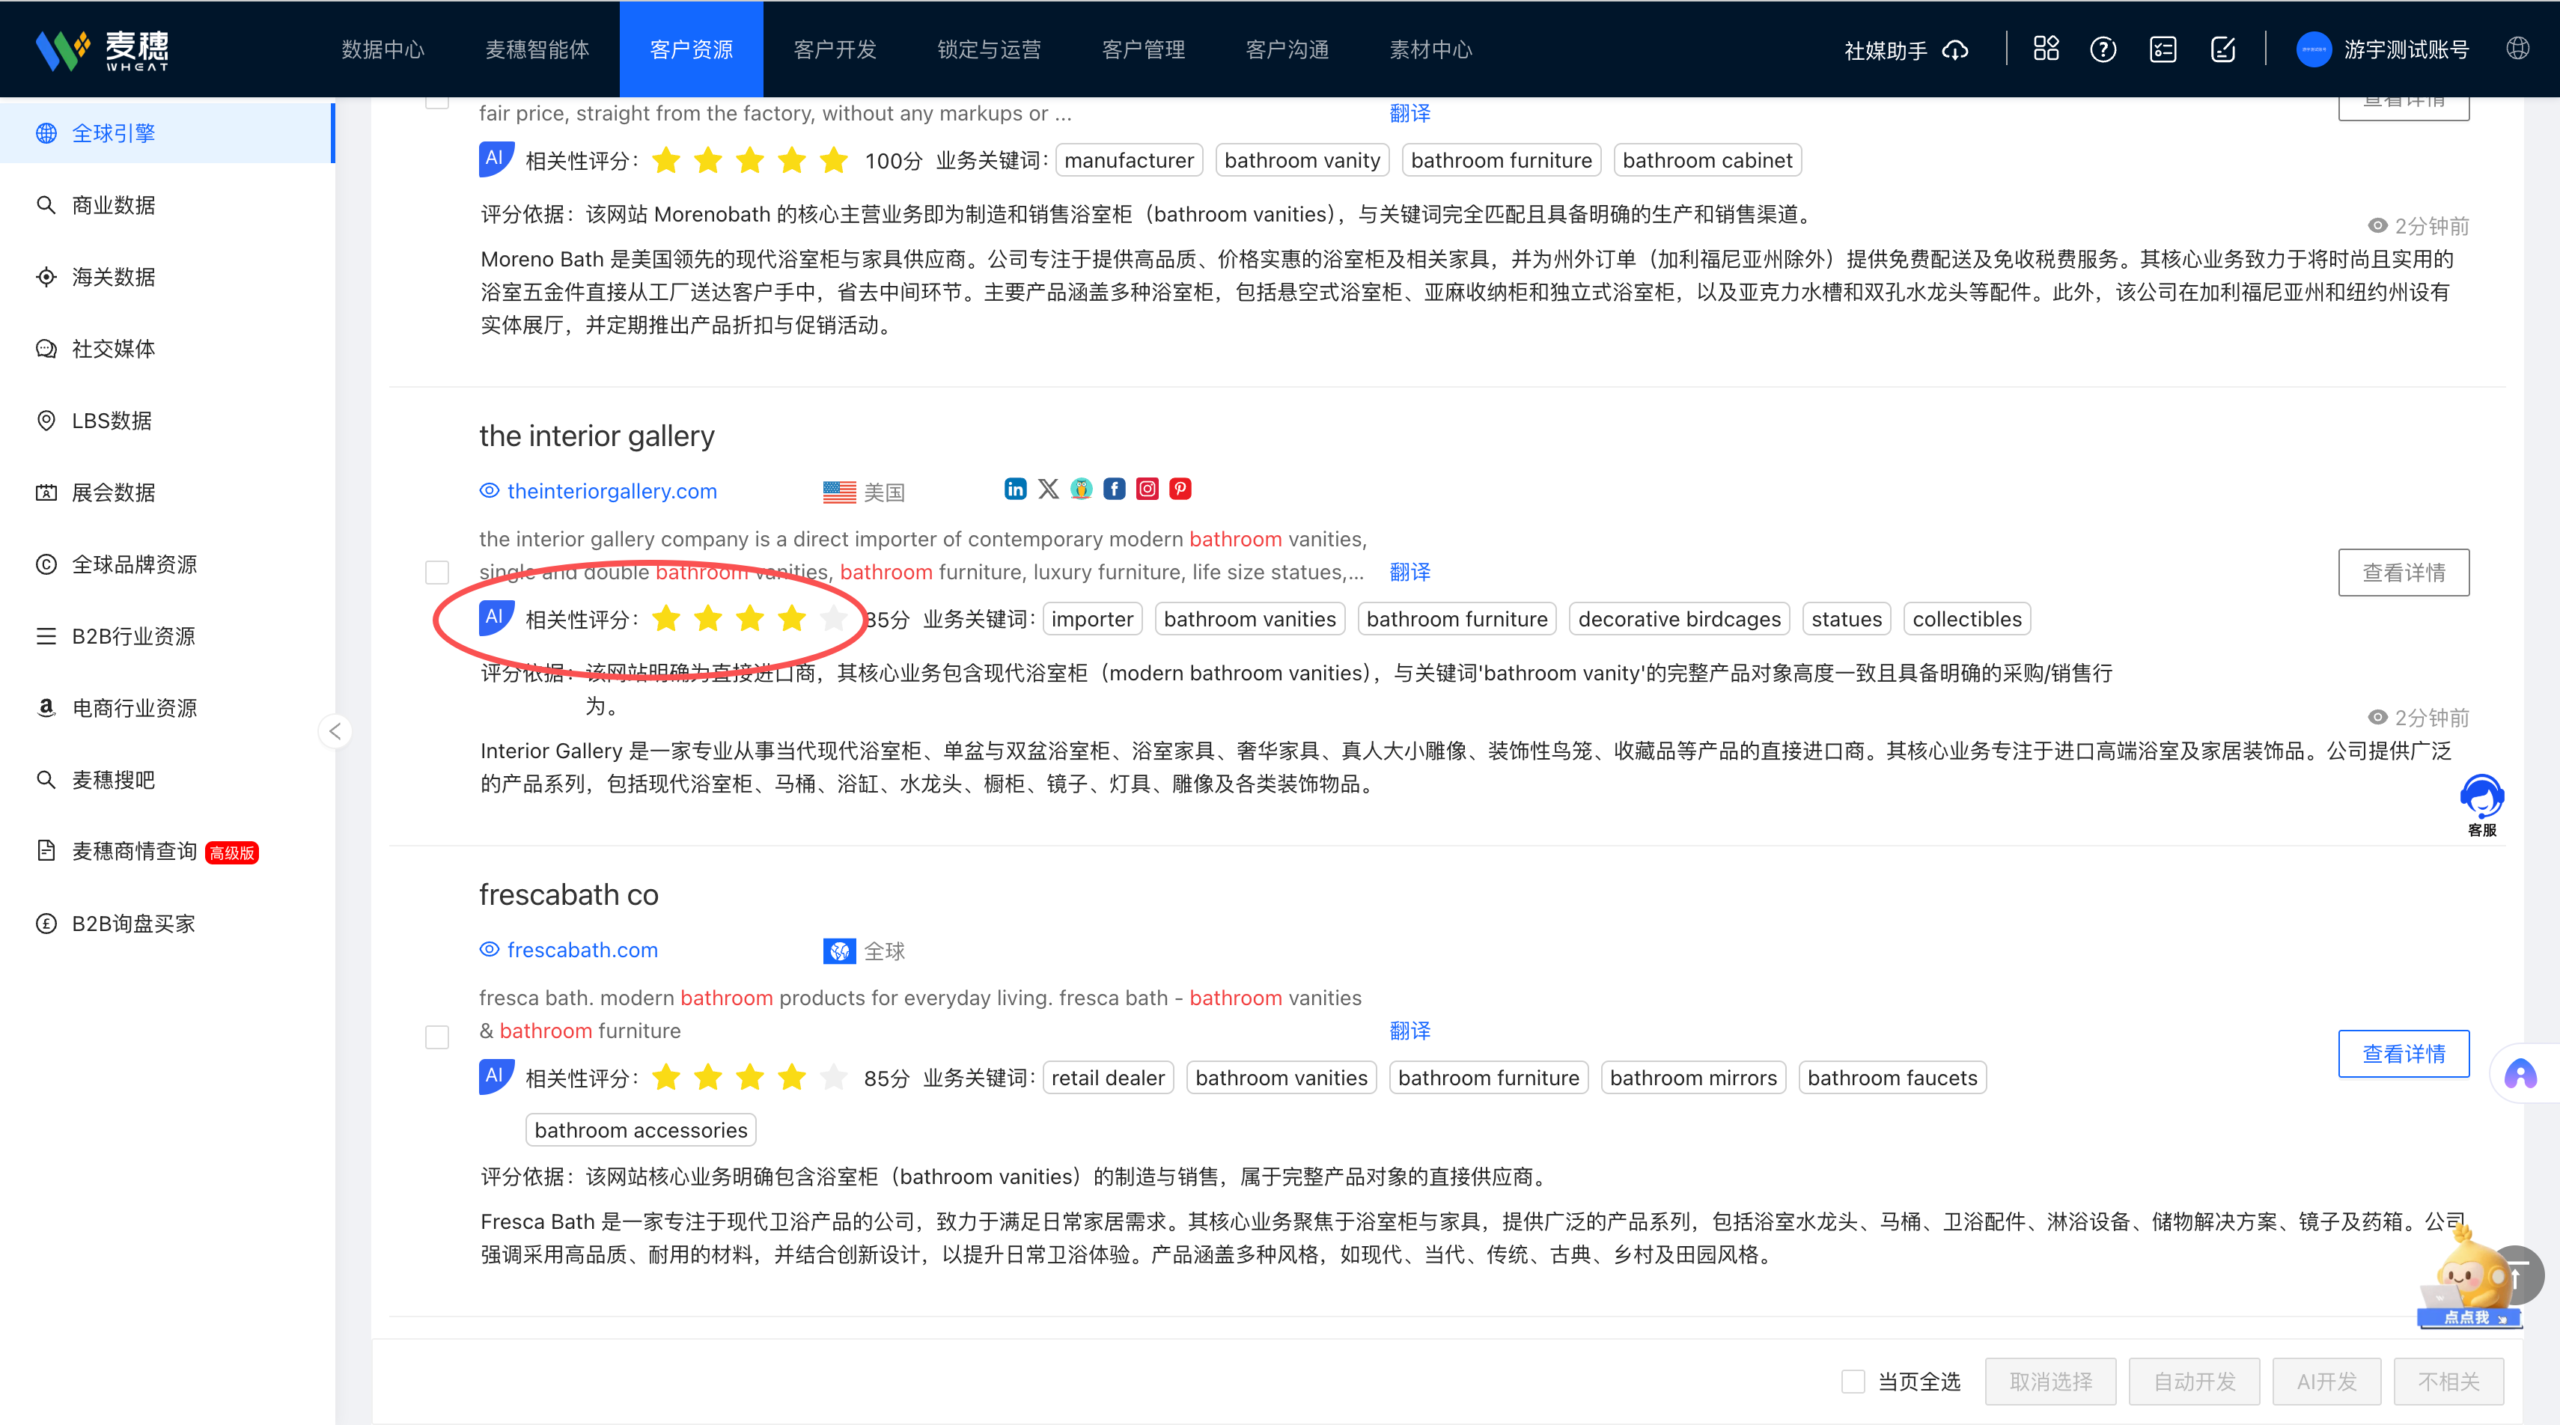The image size is (2560, 1425).
Task: Click 翻译 for the frescabath co description
Action: pos(1410,1030)
